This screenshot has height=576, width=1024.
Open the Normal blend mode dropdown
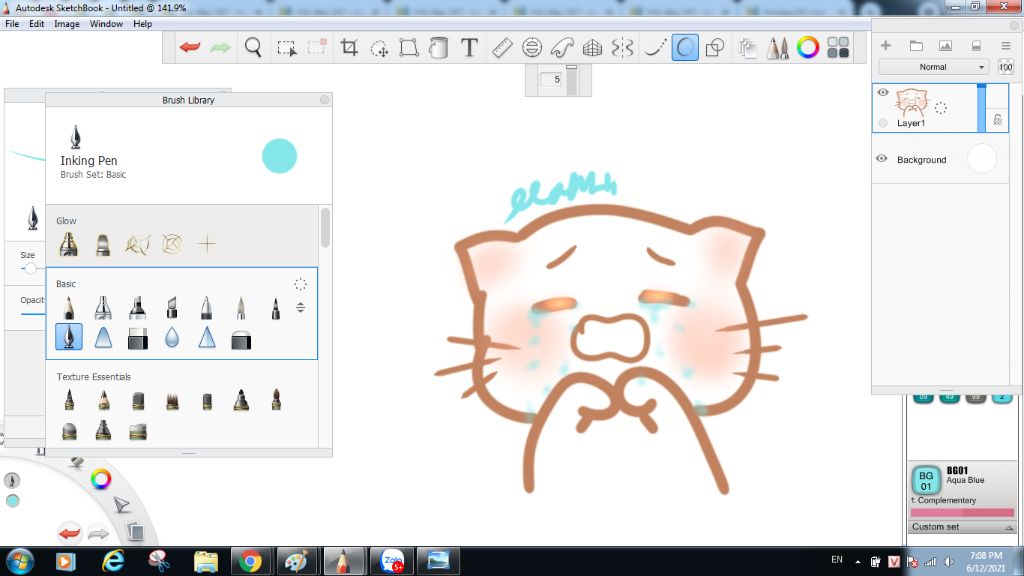point(936,67)
